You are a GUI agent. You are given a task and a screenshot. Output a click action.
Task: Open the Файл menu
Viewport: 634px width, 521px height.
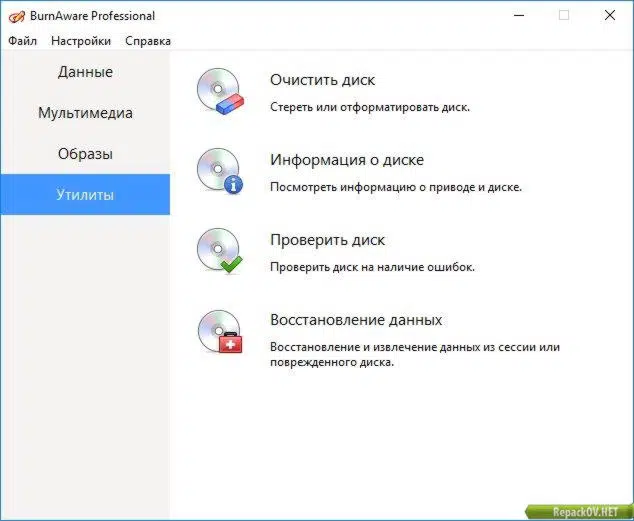click(x=23, y=41)
